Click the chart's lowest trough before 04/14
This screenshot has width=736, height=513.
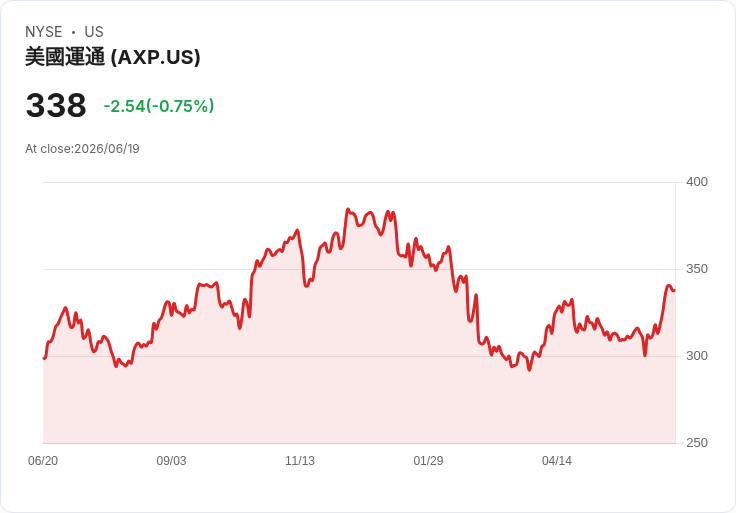click(x=529, y=370)
